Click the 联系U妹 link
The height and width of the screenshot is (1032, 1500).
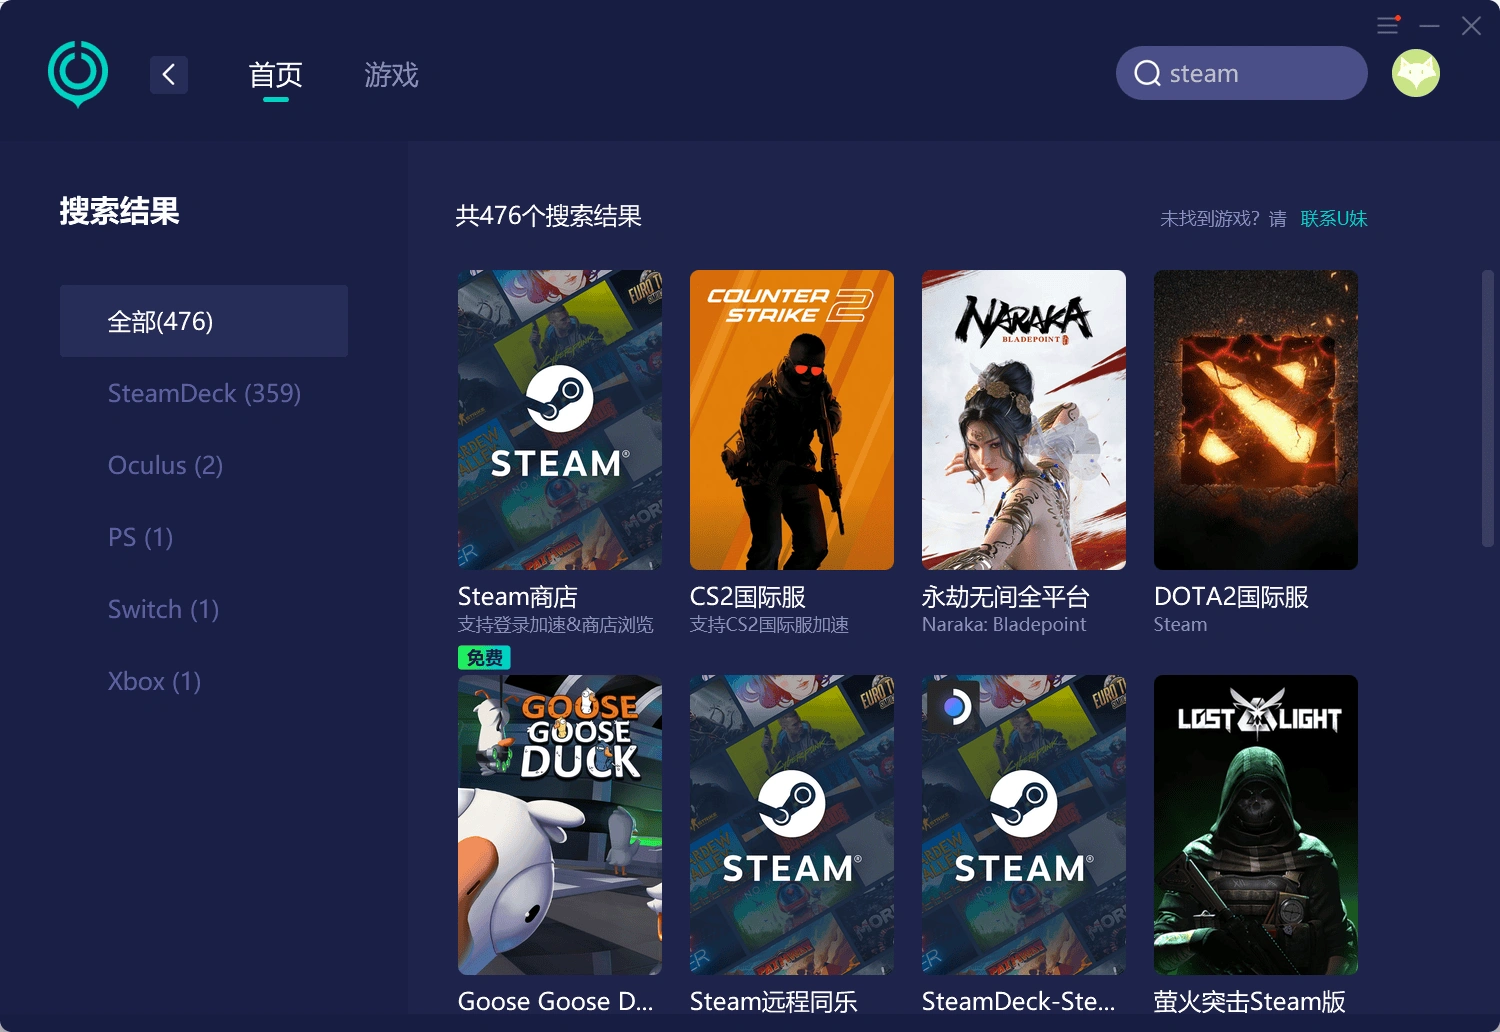(x=1334, y=218)
